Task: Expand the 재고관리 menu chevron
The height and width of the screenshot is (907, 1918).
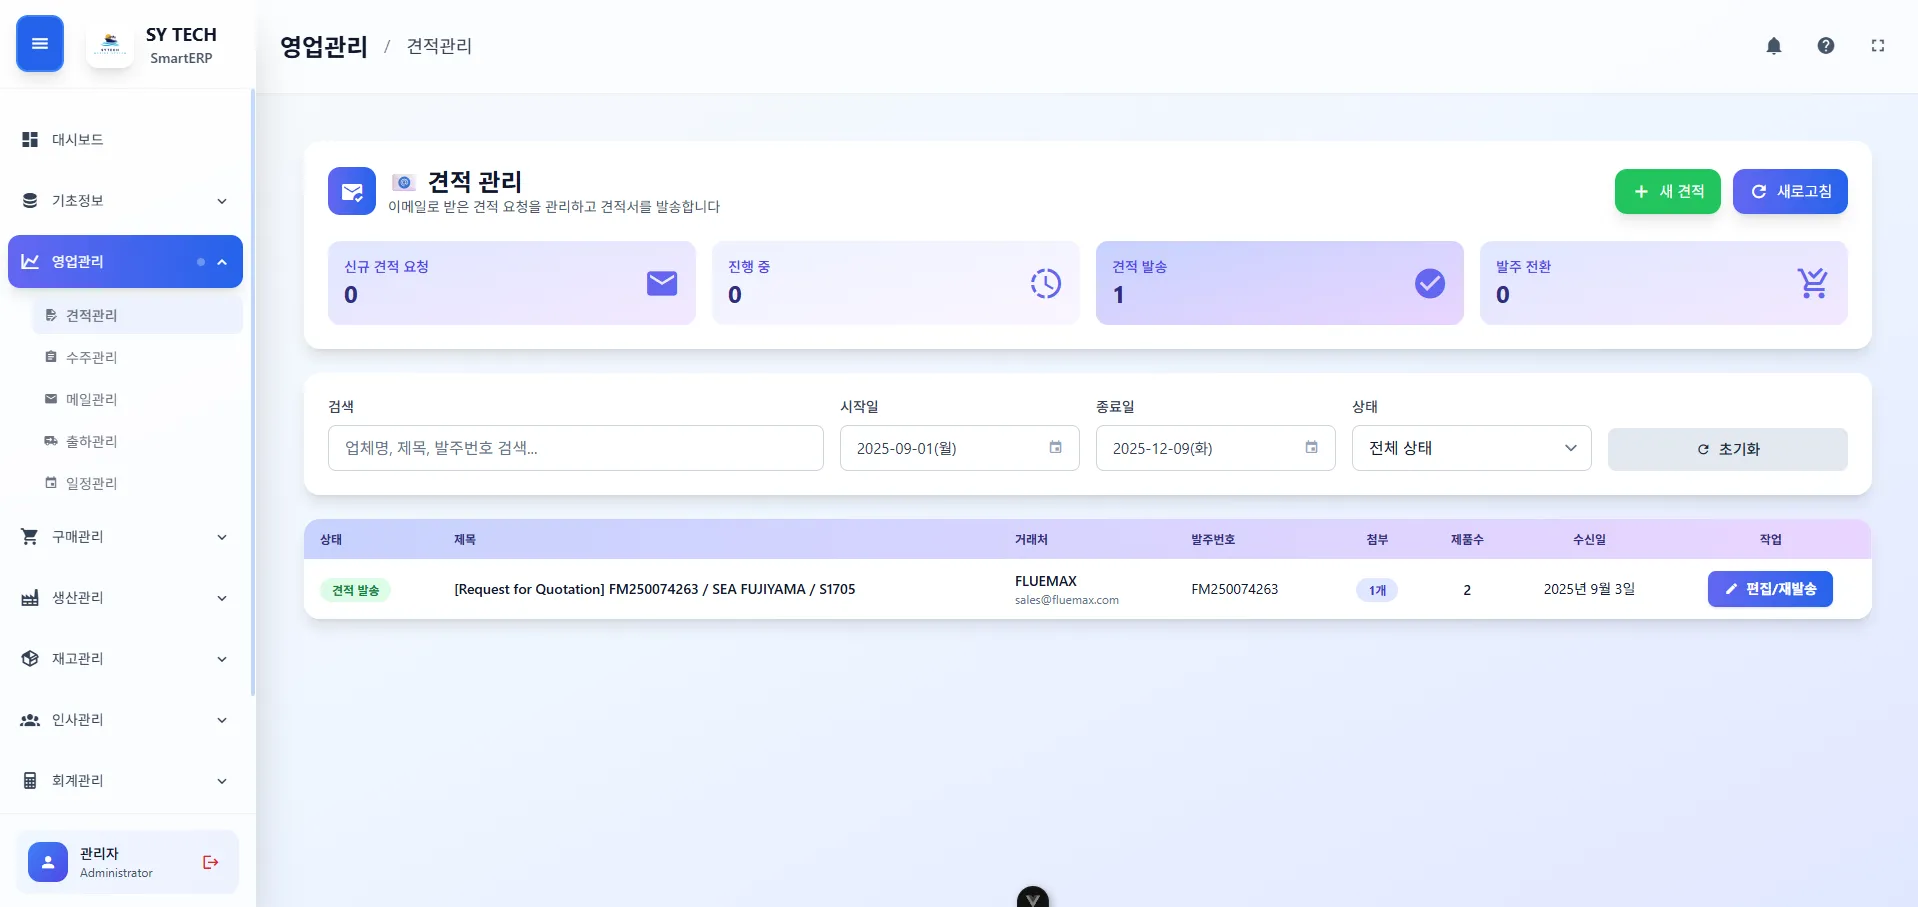Action: [x=222, y=659]
